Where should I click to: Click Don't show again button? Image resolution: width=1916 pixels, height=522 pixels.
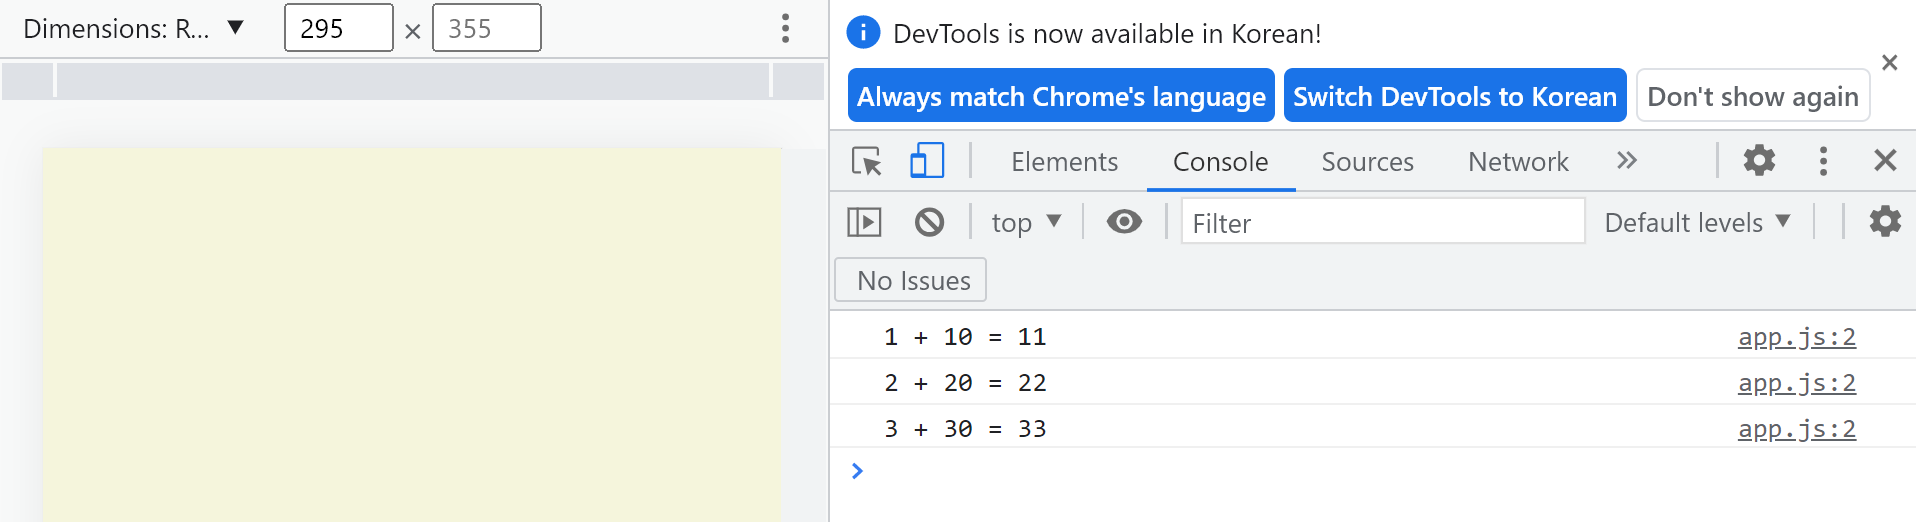pos(1753,96)
